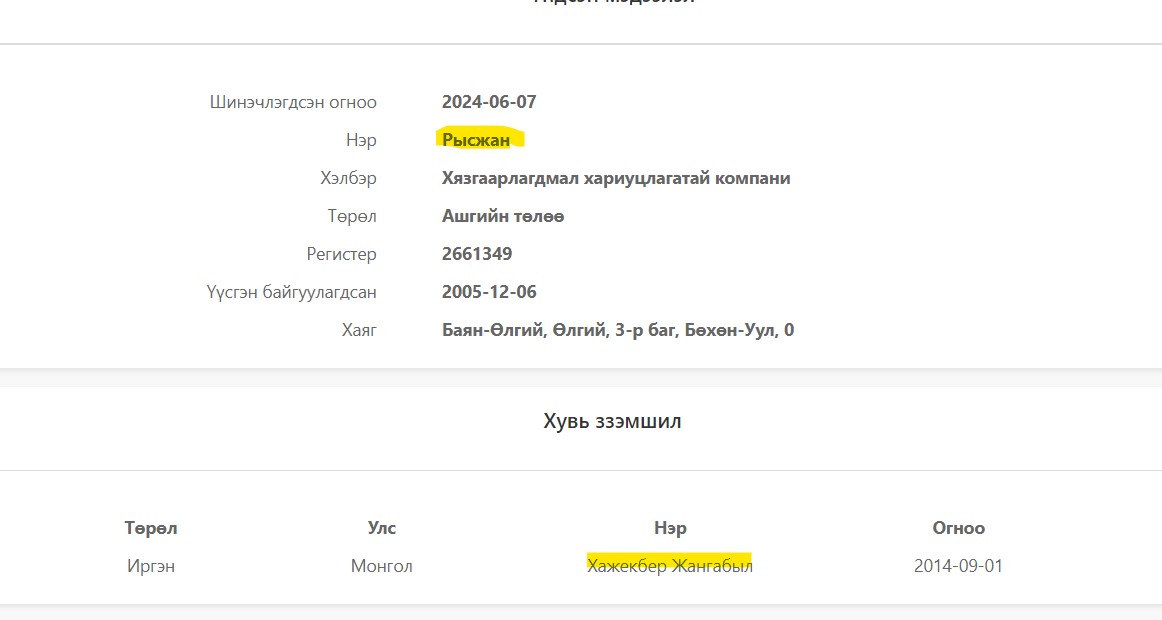Select the highlighted company name Рысжан
Image resolution: width=1162 pixels, height=620 pixels.
pyautogui.click(x=476, y=140)
